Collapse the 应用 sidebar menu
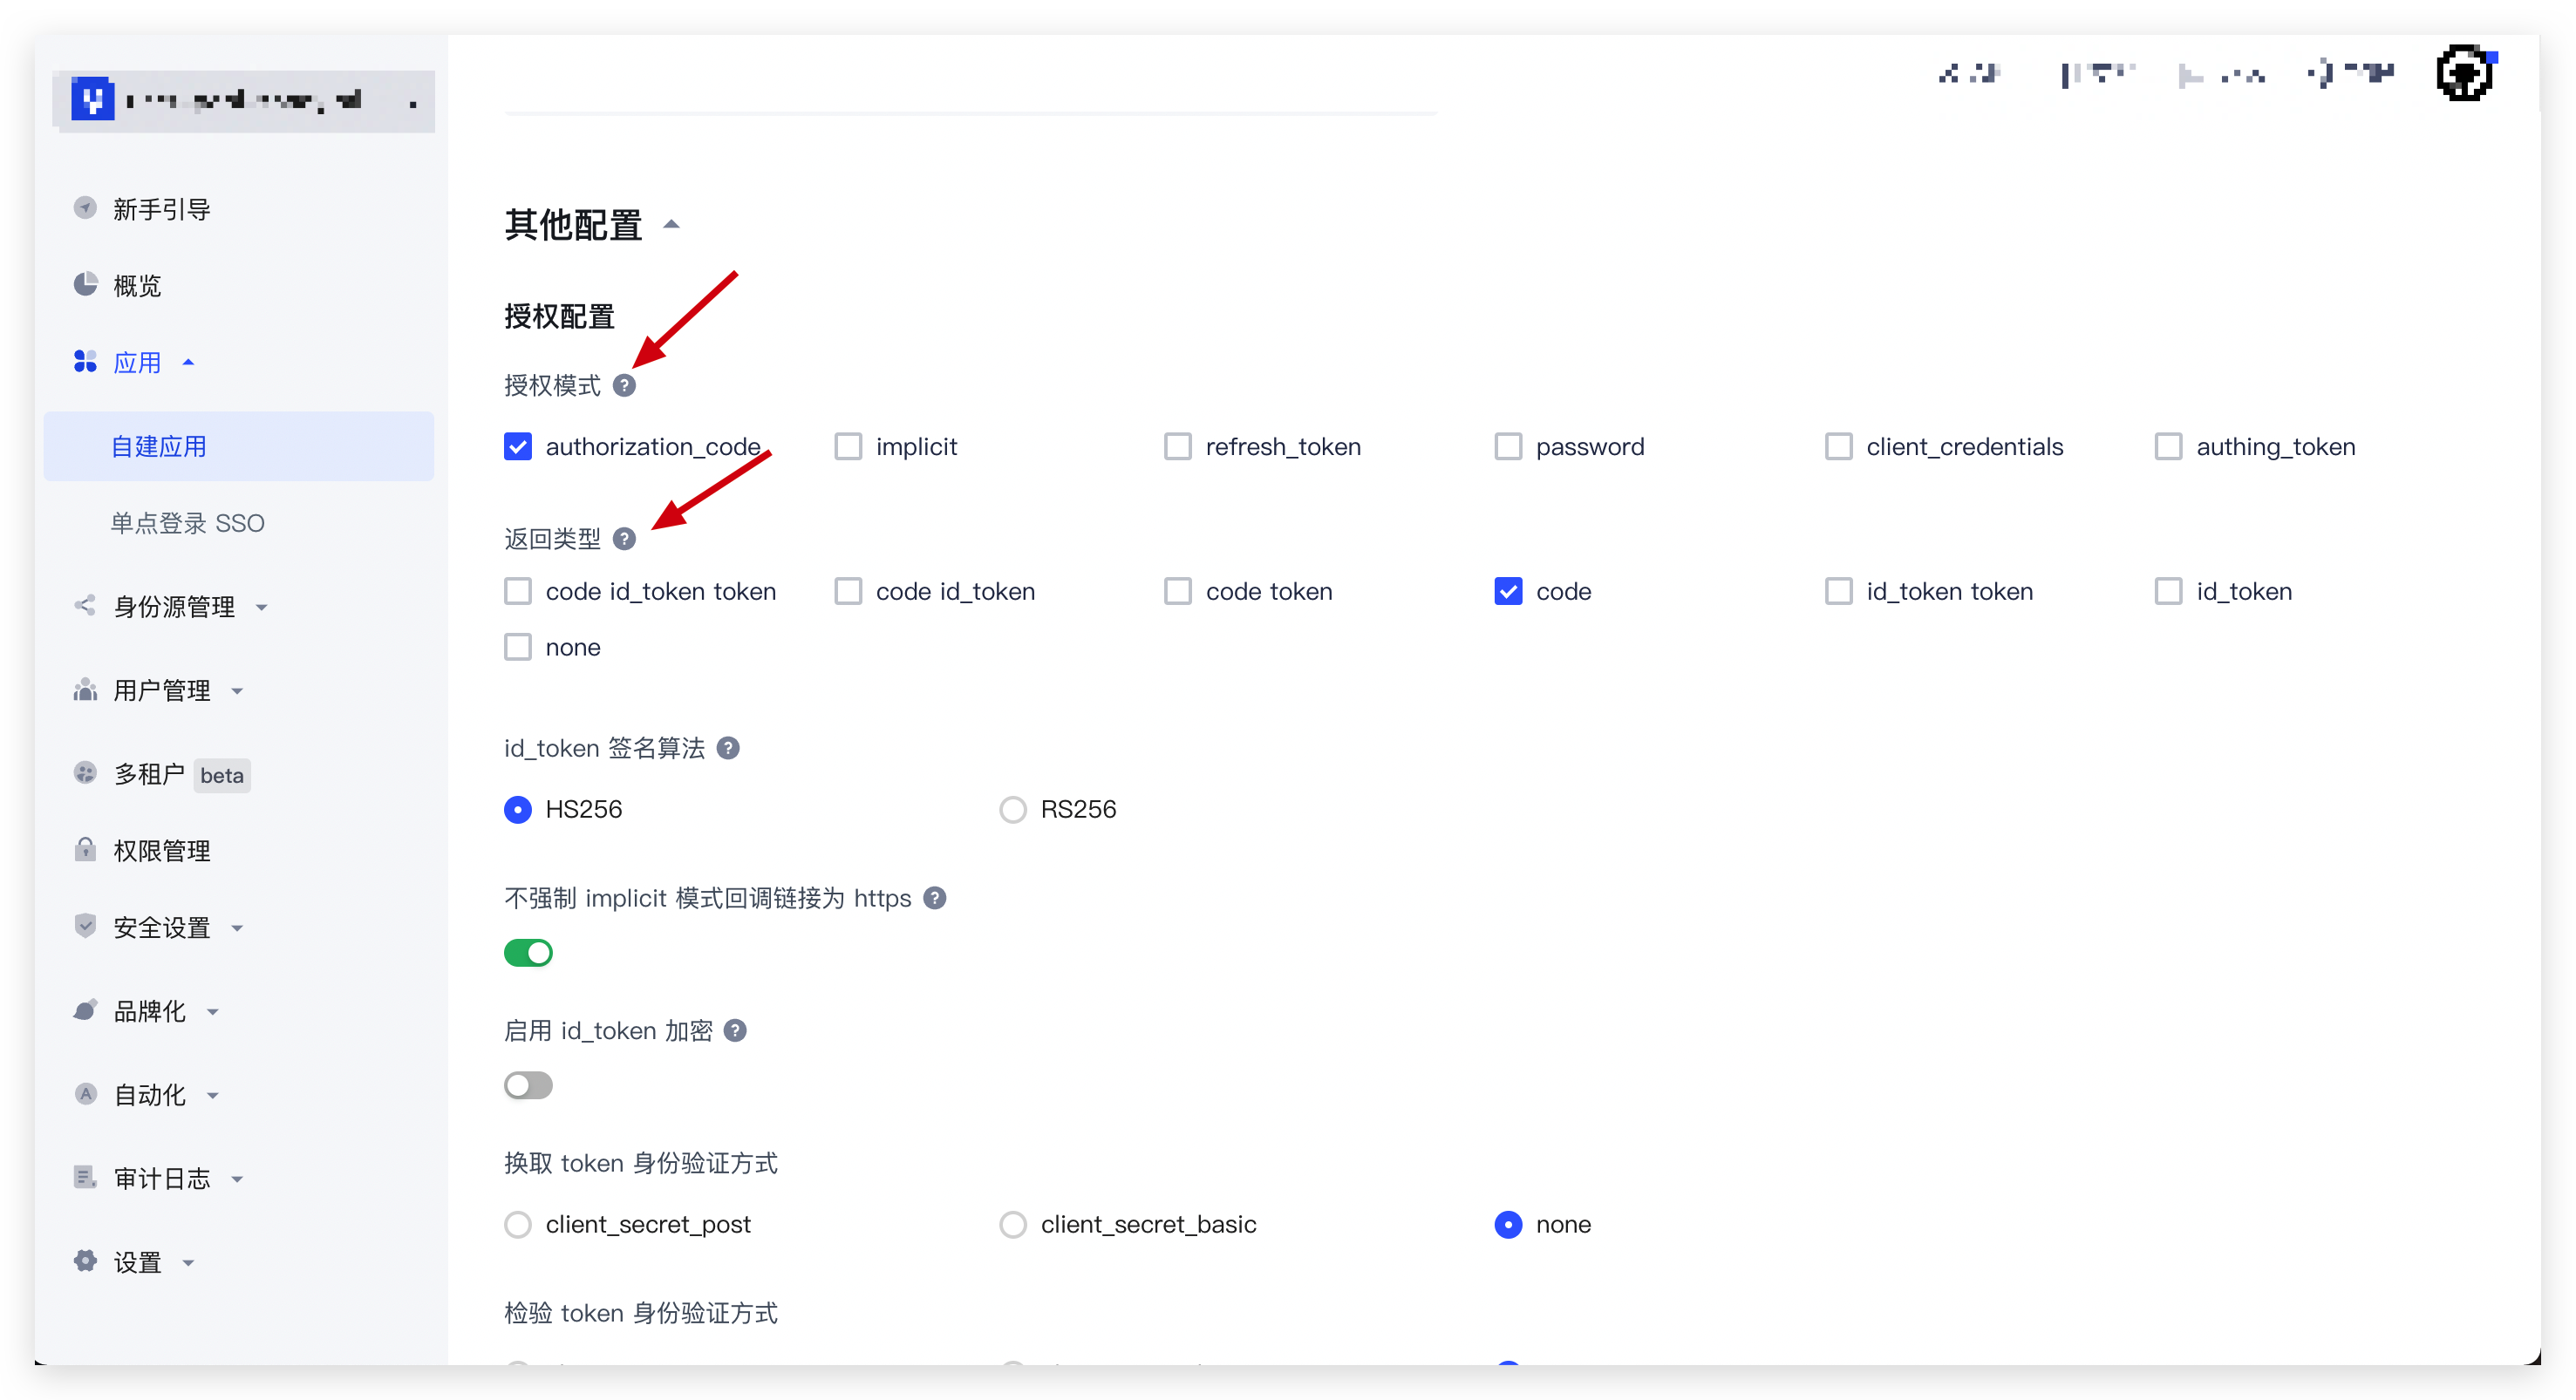 point(189,362)
